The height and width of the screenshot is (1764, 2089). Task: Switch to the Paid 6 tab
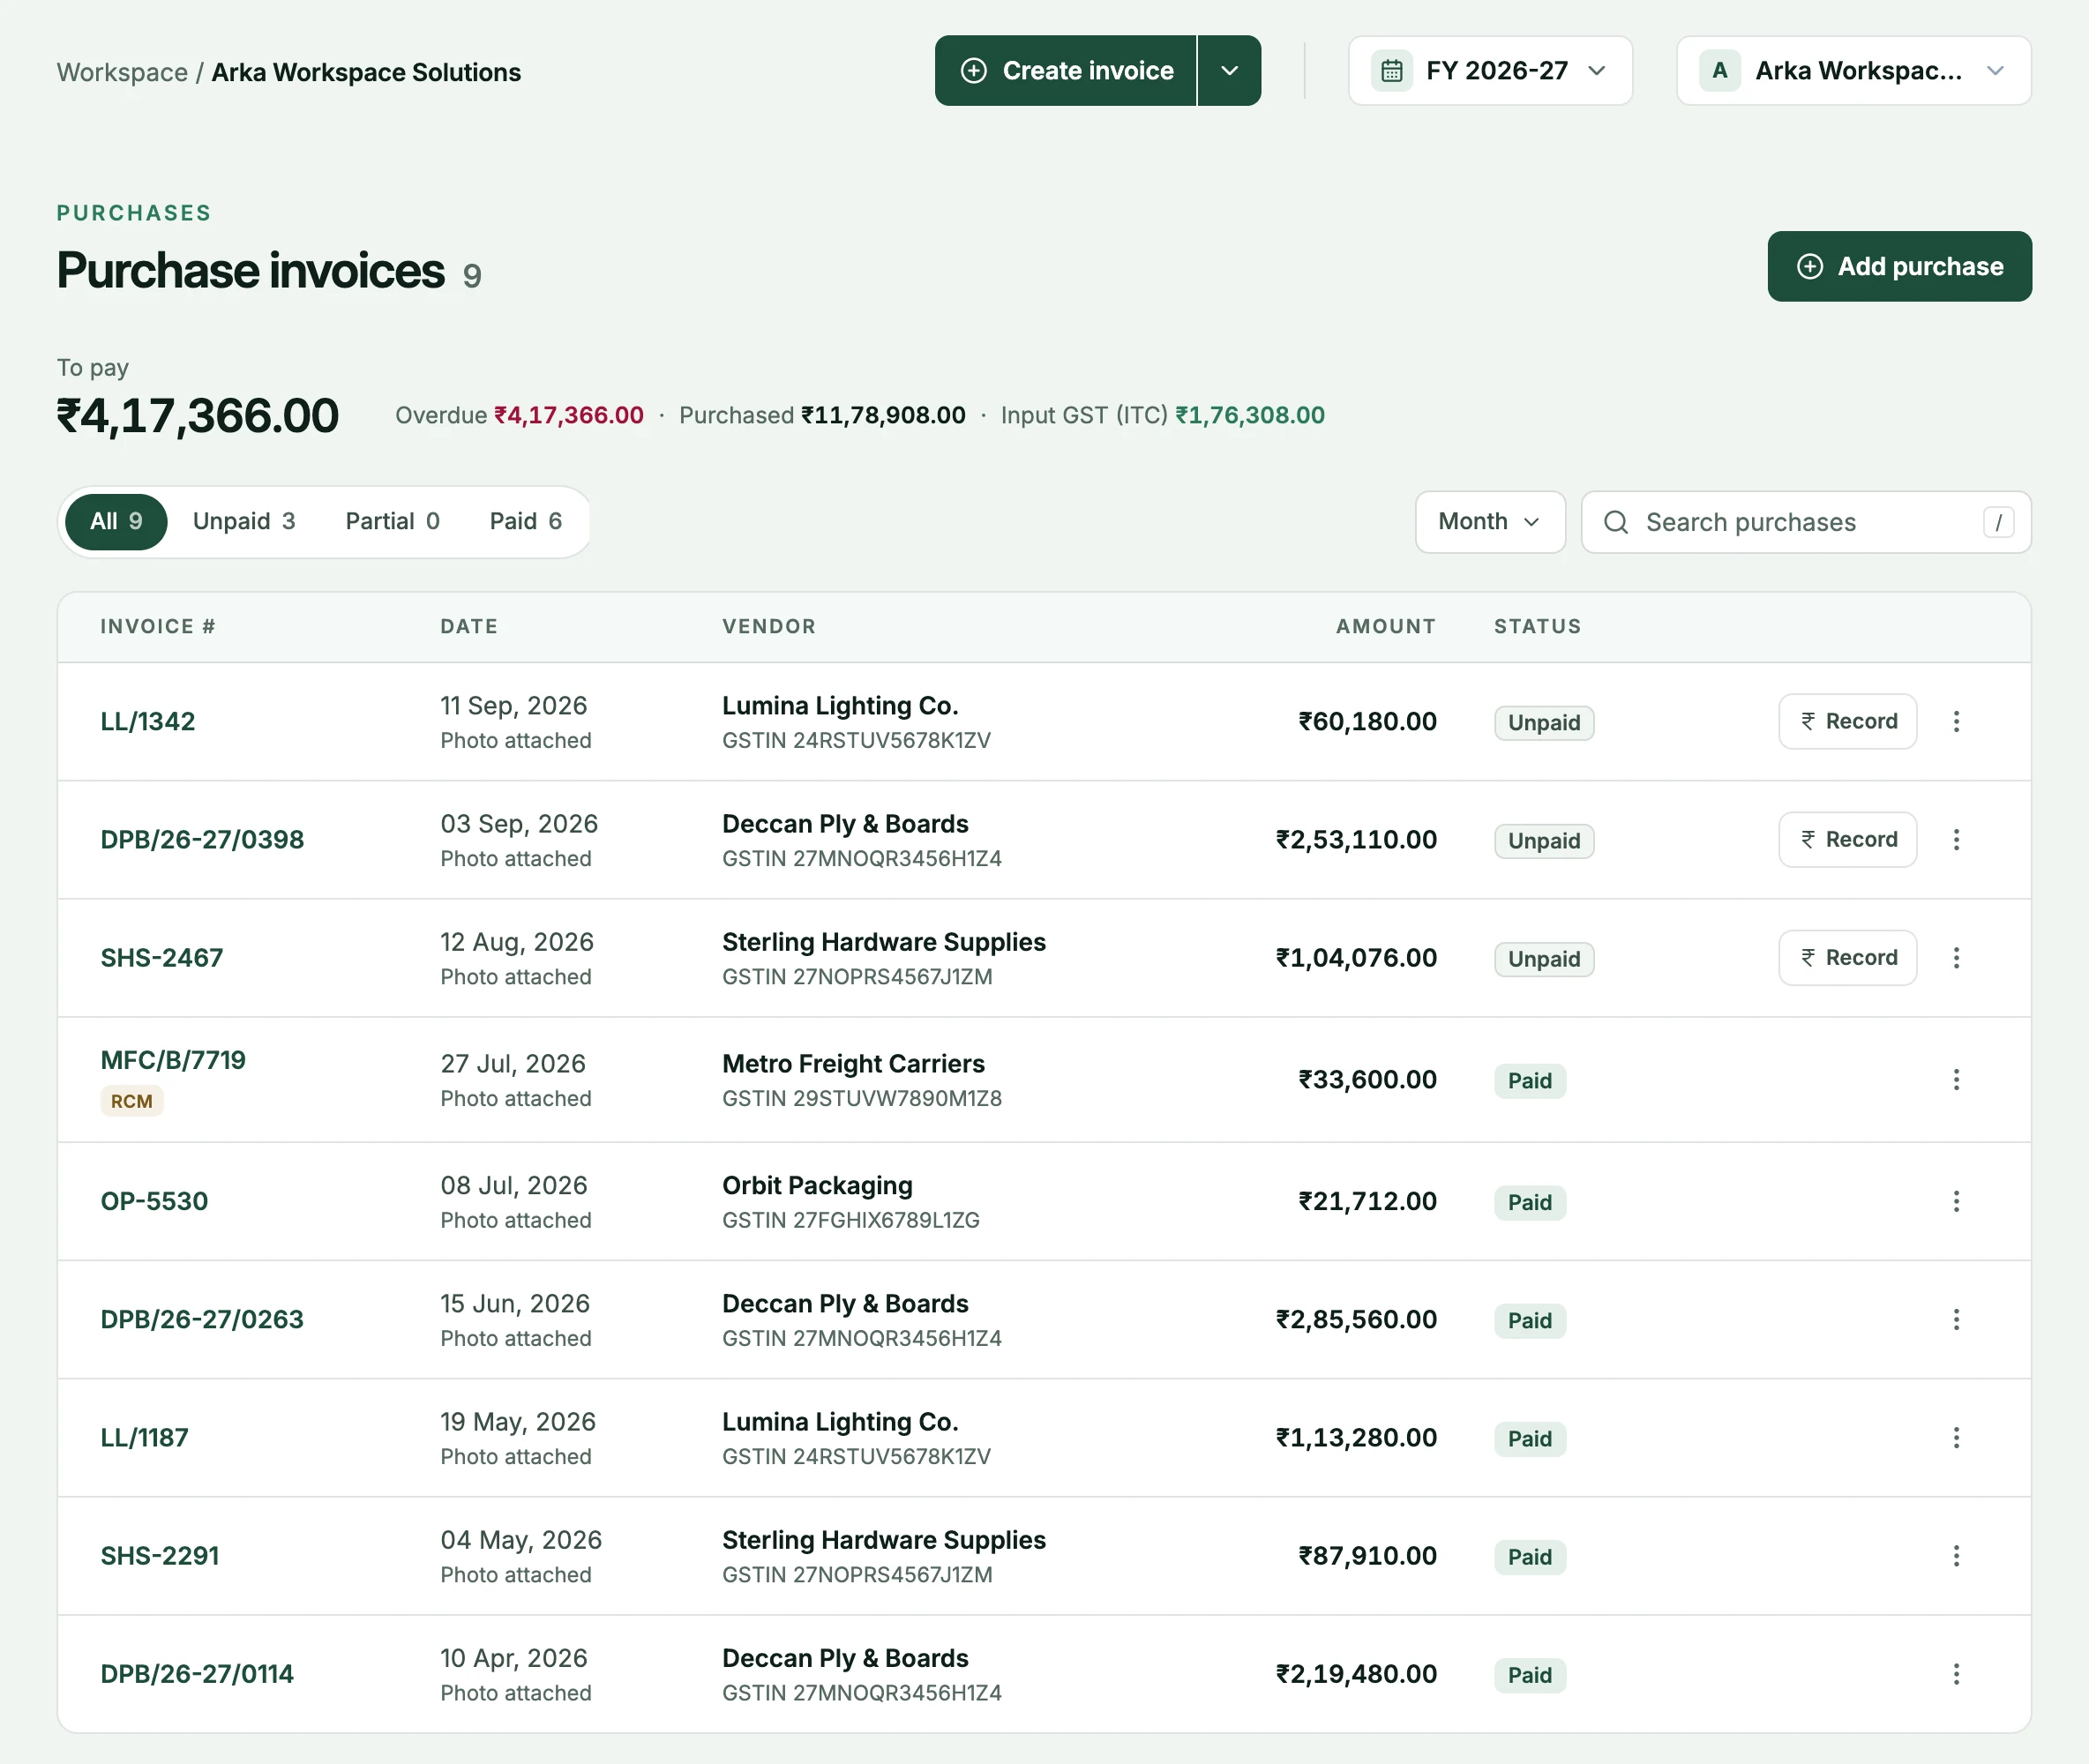pyautogui.click(x=525, y=522)
